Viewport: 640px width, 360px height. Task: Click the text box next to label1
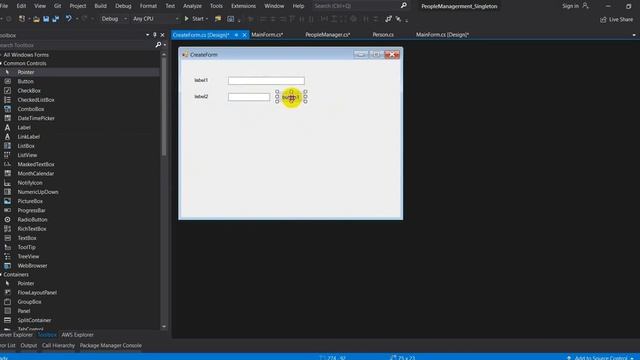(266, 81)
